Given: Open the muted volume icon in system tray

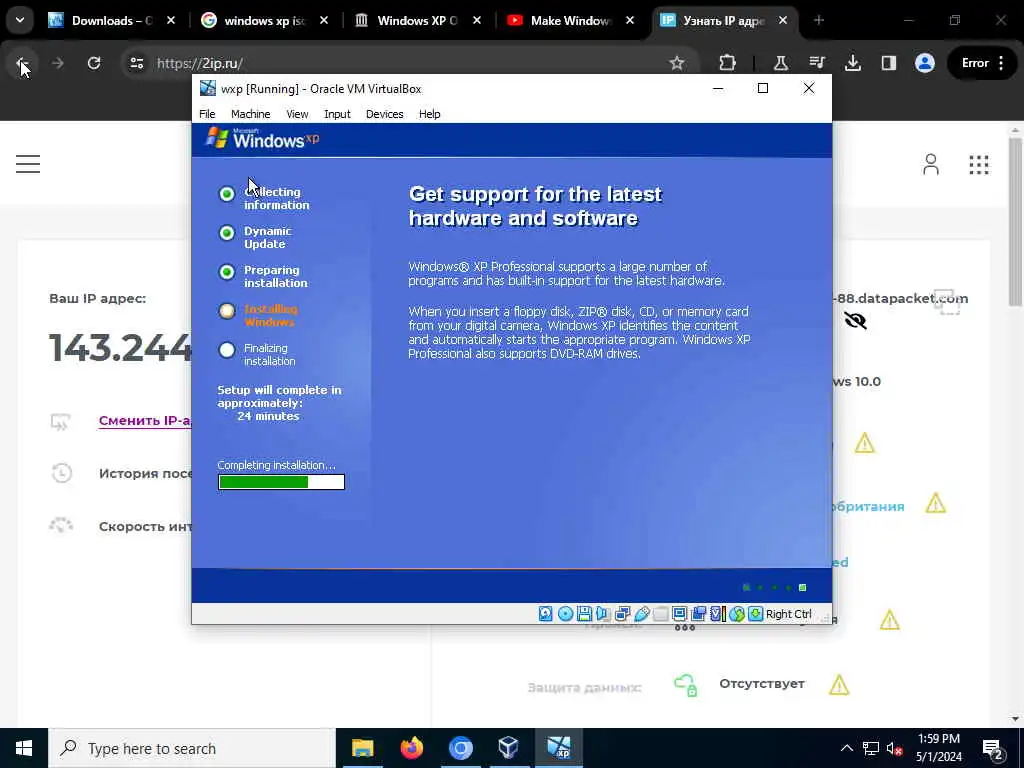Looking at the screenshot, I should click(895, 748).
